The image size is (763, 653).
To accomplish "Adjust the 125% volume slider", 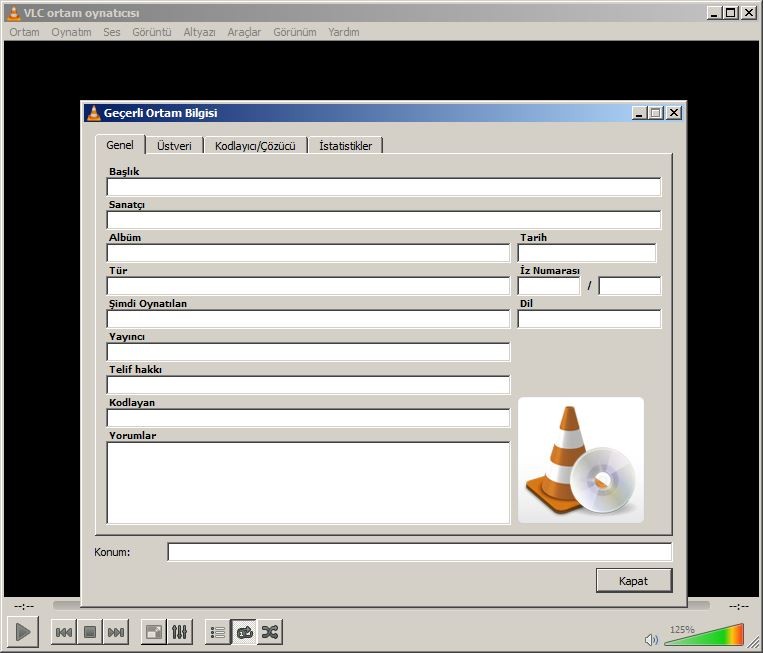I will (704, 635).
